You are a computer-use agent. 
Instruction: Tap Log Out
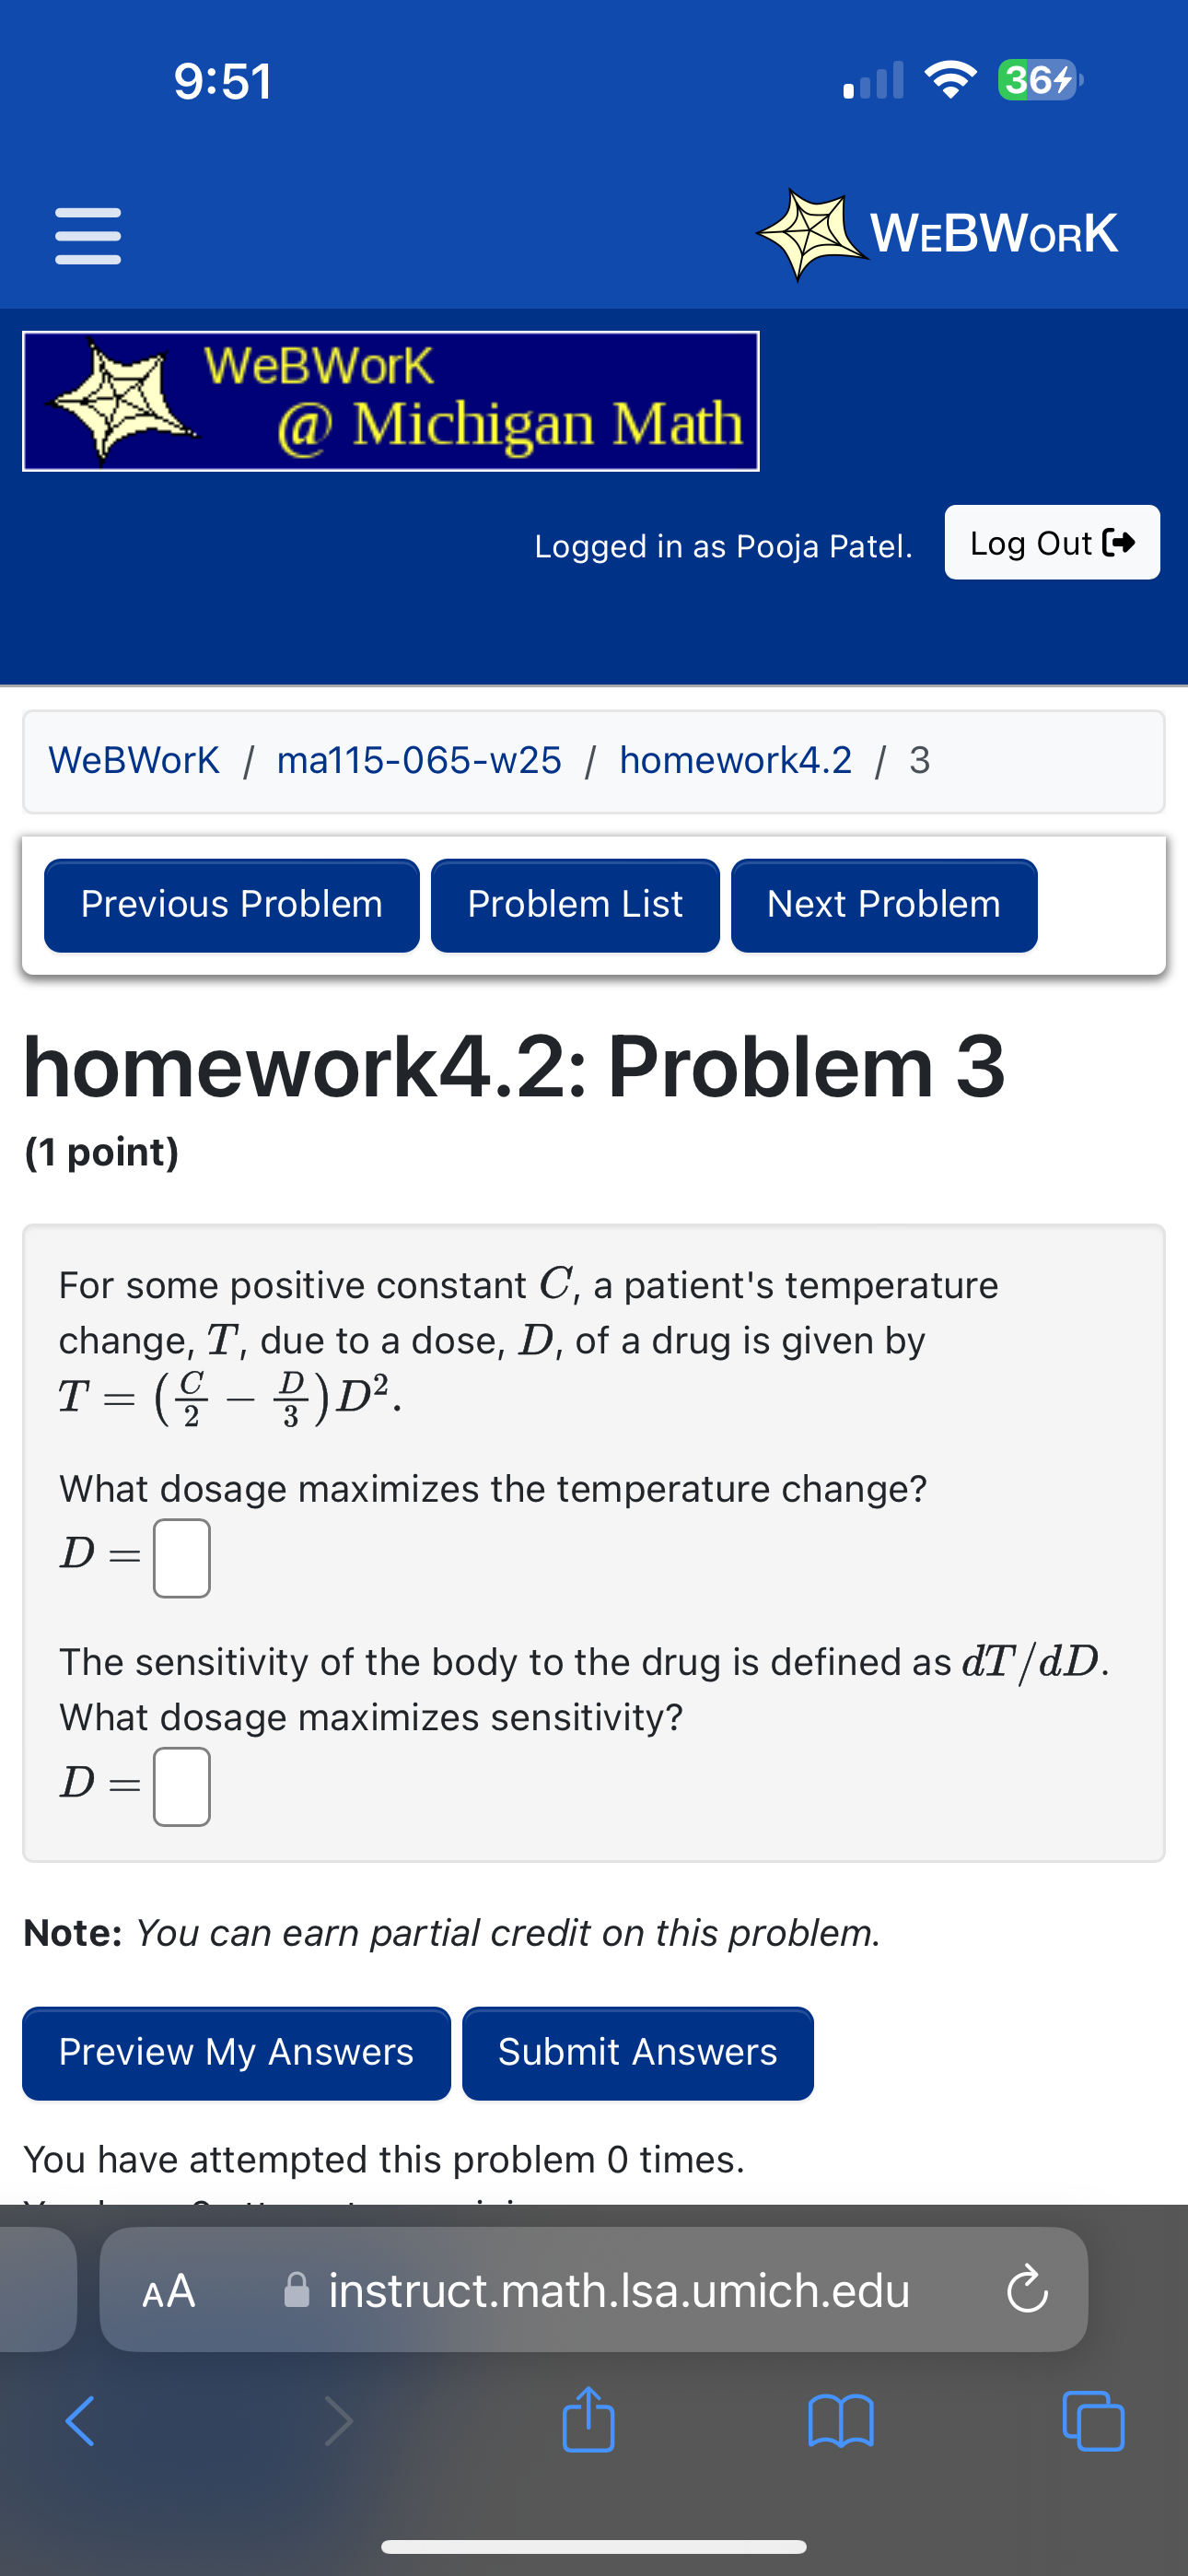(1051, 543)
